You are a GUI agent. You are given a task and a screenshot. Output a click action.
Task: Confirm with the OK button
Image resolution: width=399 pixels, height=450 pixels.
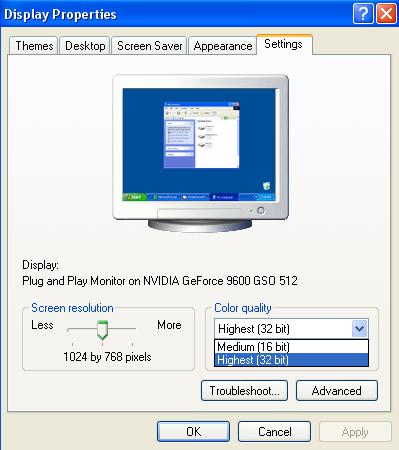[x=193, y=432]
